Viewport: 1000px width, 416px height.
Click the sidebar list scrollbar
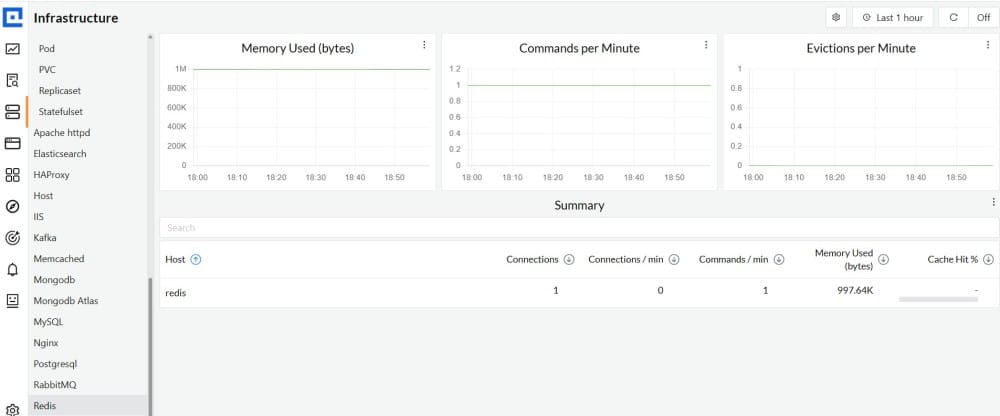coord(151,346)
